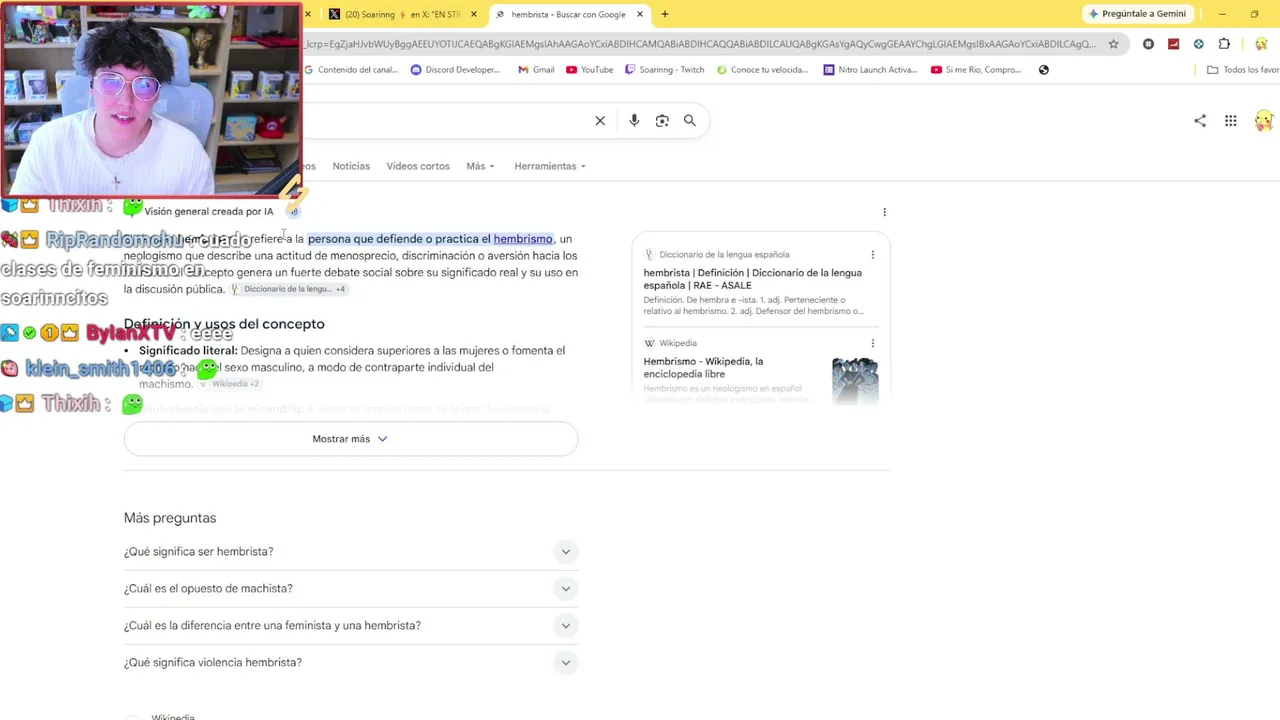Start a voice search with the microphone

tap(634, 121)
